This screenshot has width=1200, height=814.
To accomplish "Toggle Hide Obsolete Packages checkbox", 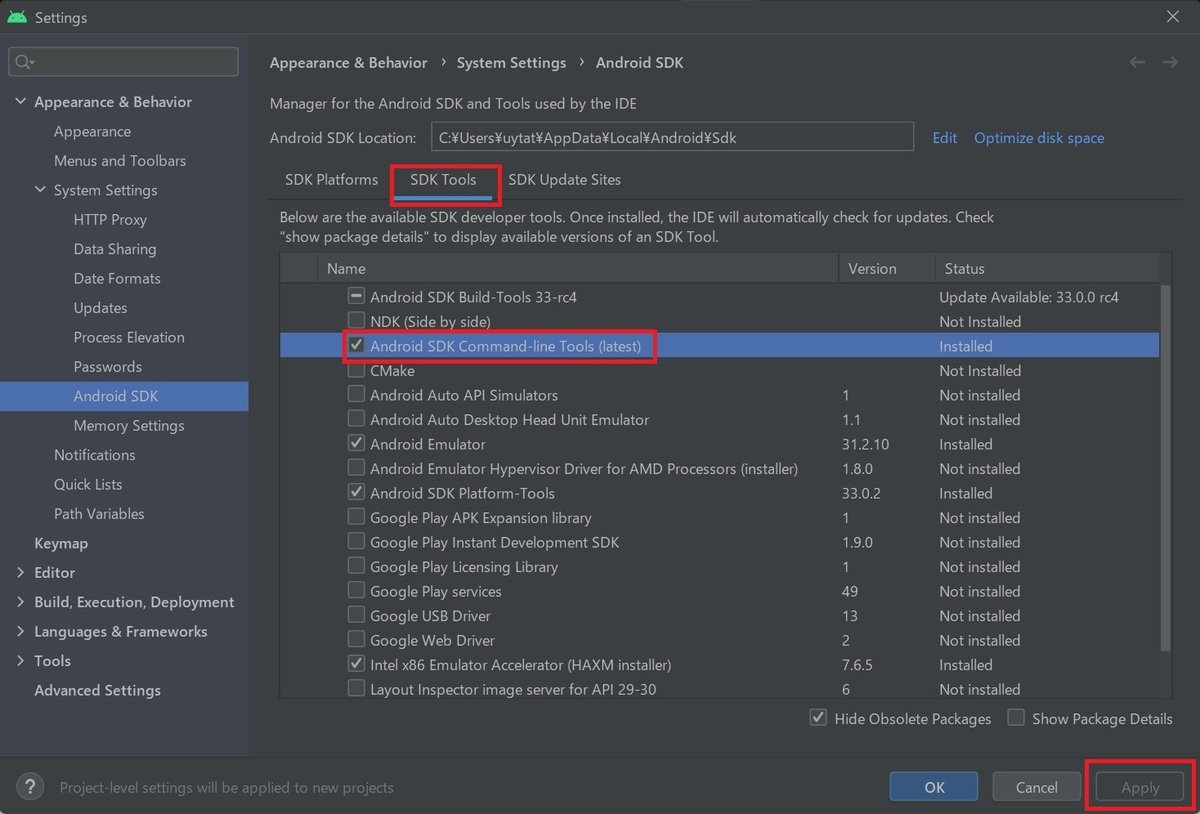I will click(x=818, y=718).
